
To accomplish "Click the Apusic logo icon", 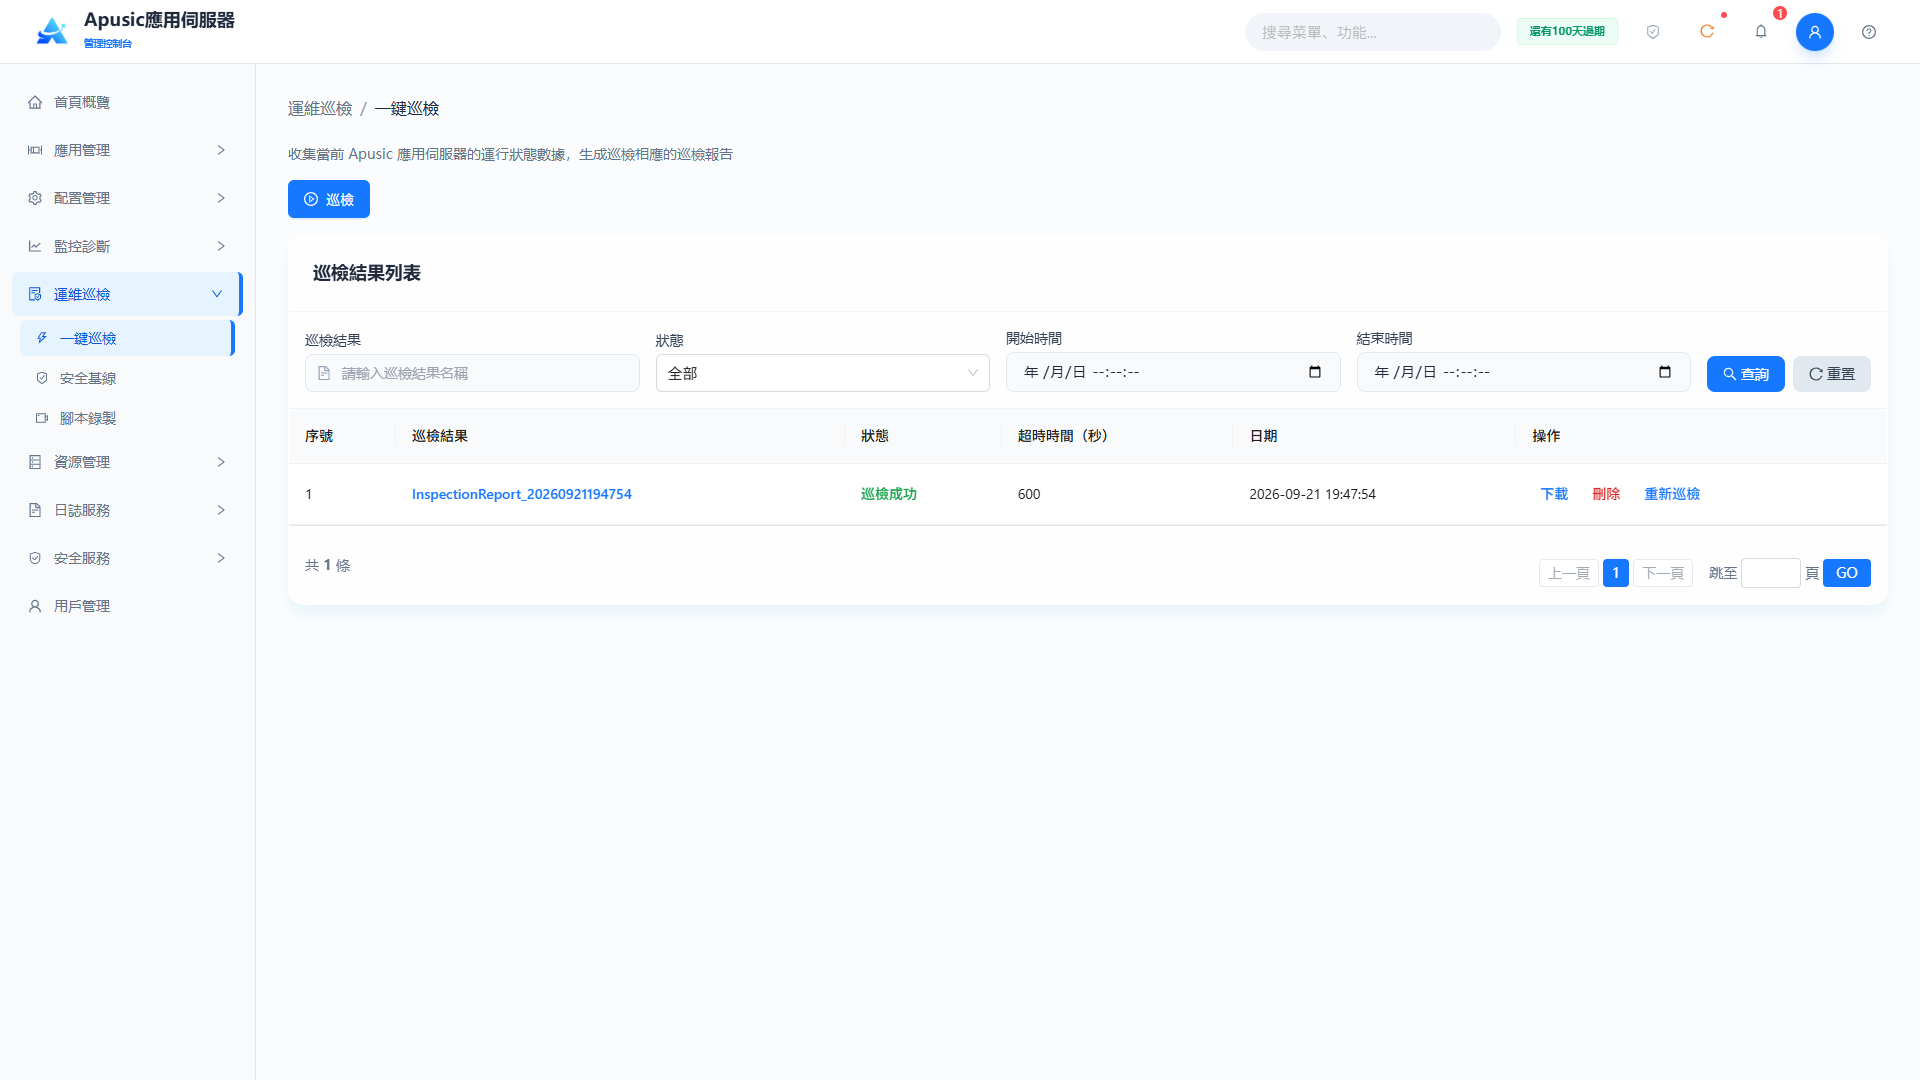I will pos(52,31).
